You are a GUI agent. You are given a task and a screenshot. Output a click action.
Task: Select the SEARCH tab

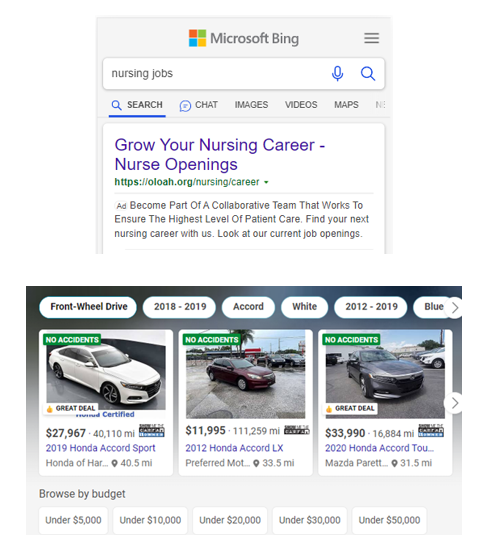[x=137, y=105]
